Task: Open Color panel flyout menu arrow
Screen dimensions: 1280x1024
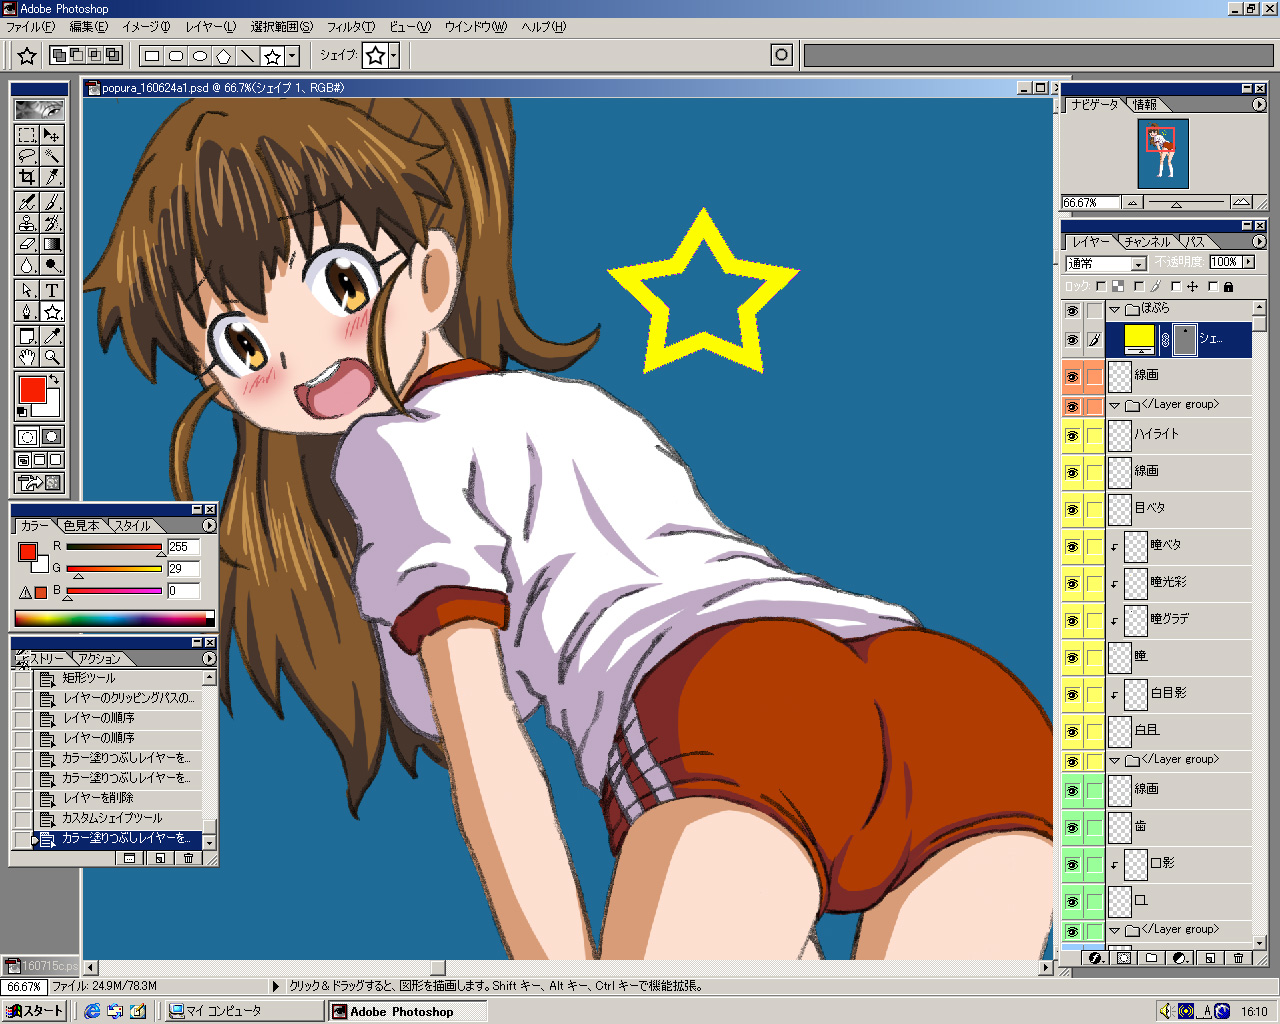Action: tap(209, 525)
